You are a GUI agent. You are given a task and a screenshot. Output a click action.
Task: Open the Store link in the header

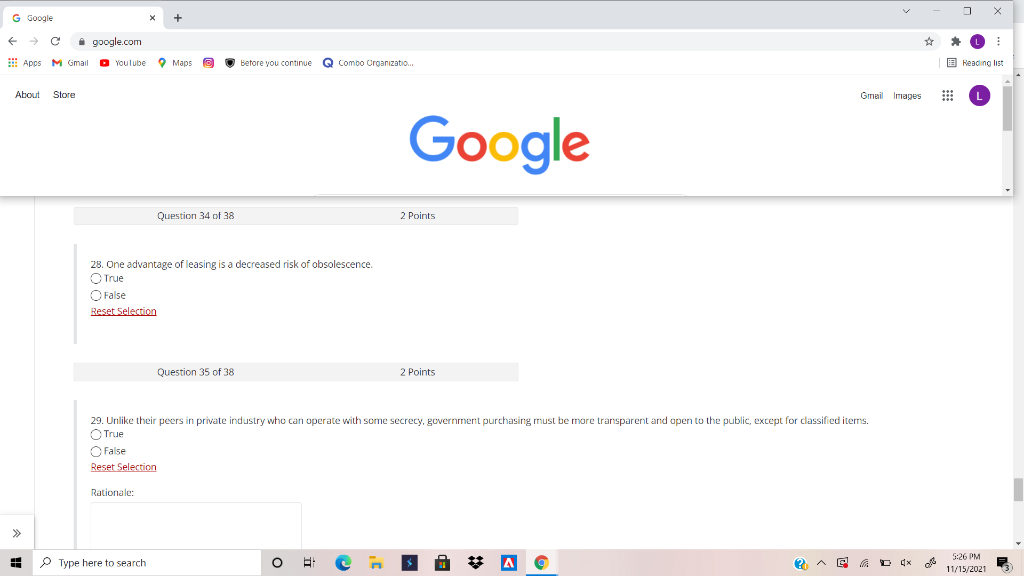pyautogui.click(x=63, y=94)
